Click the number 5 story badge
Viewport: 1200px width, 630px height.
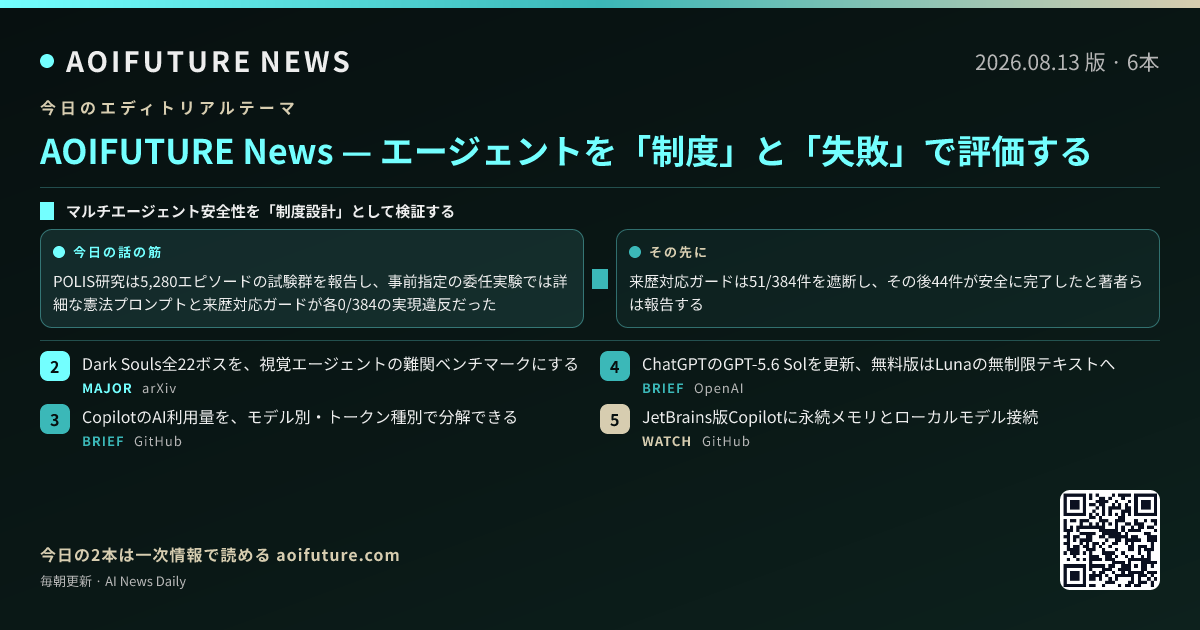[x=615, y=418]
